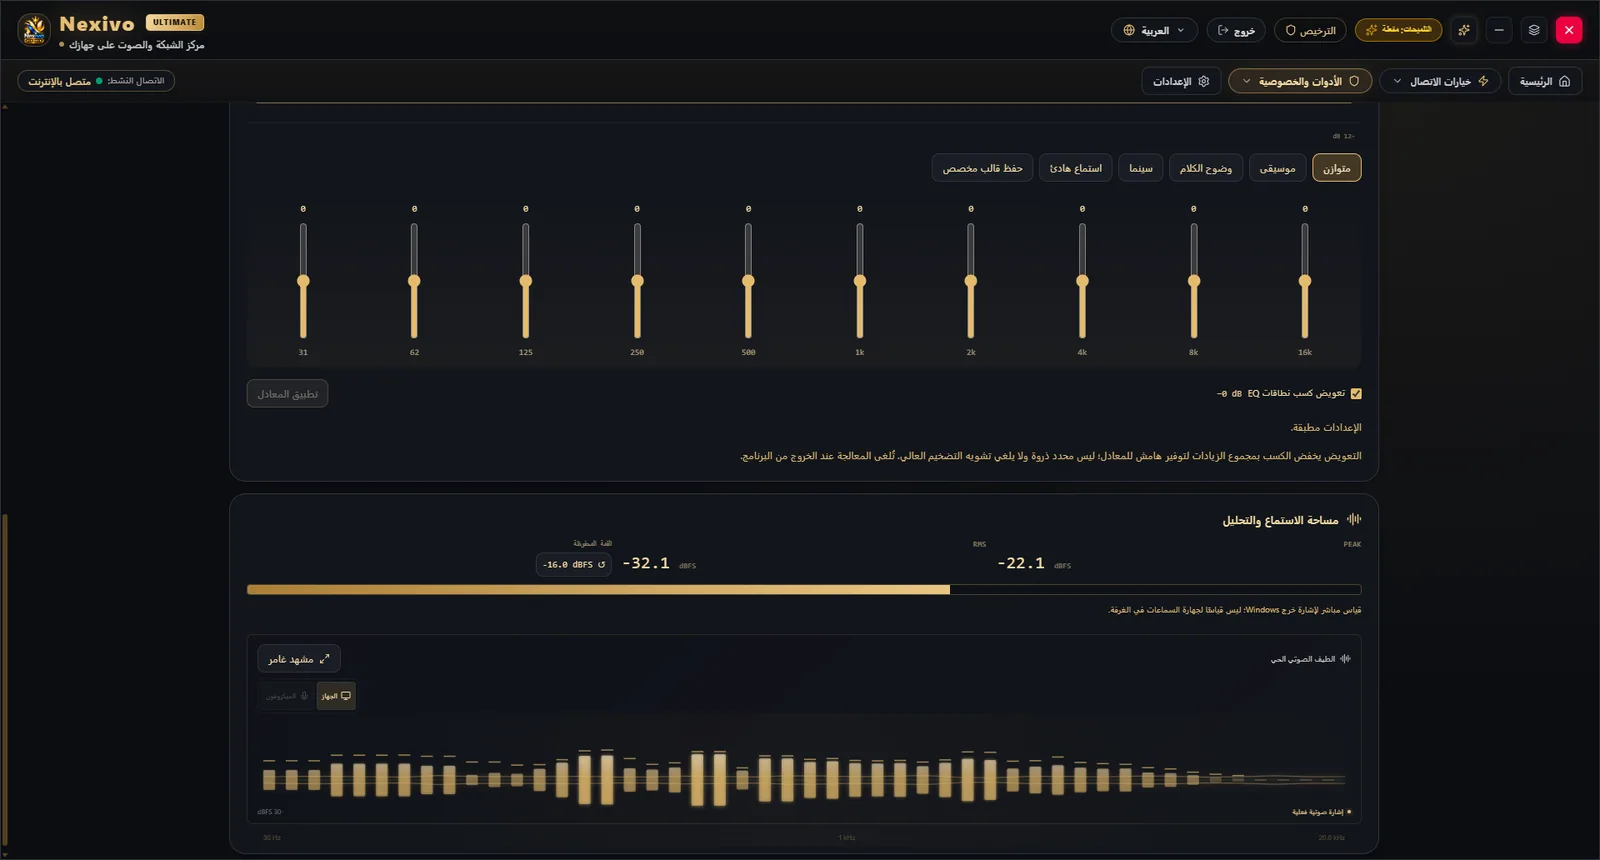This screenshot has width=1600, height=860.
Task: Minimize the Nexivo window
Action: pyautogui.click(x=1499, y=30)
